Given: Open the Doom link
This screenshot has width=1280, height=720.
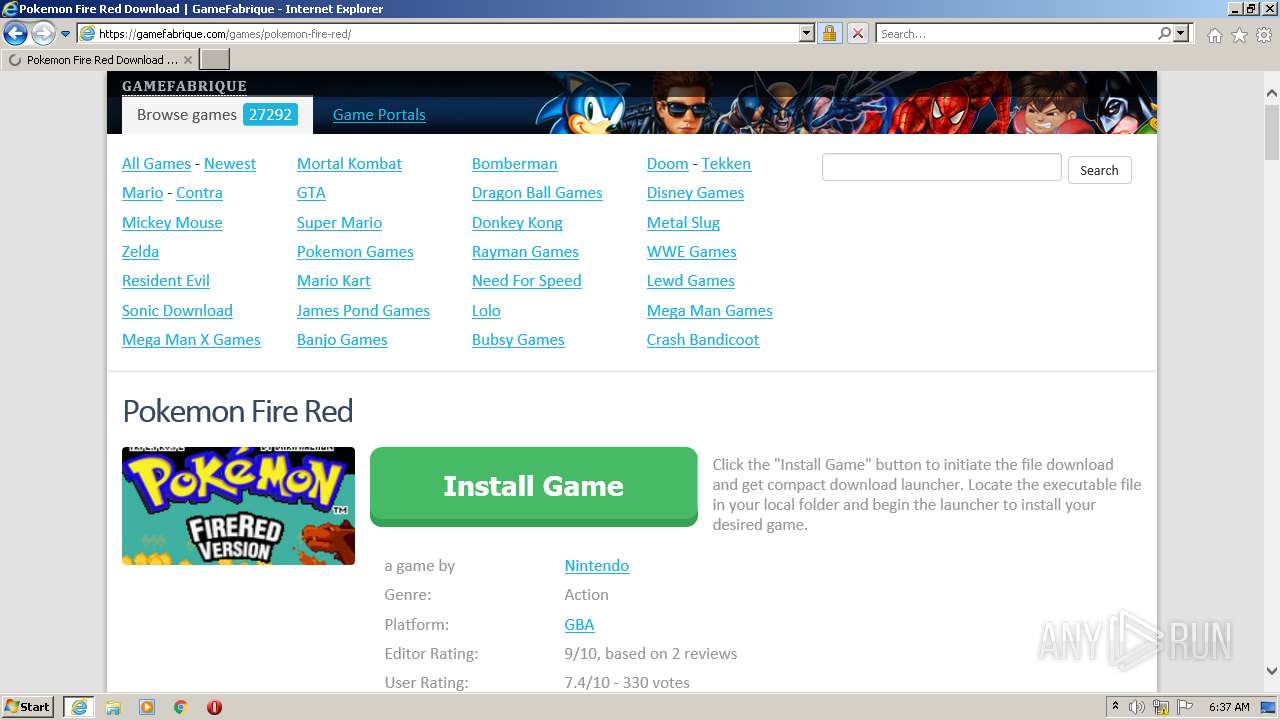Looking at the screenshot, I should coord(667,164).
